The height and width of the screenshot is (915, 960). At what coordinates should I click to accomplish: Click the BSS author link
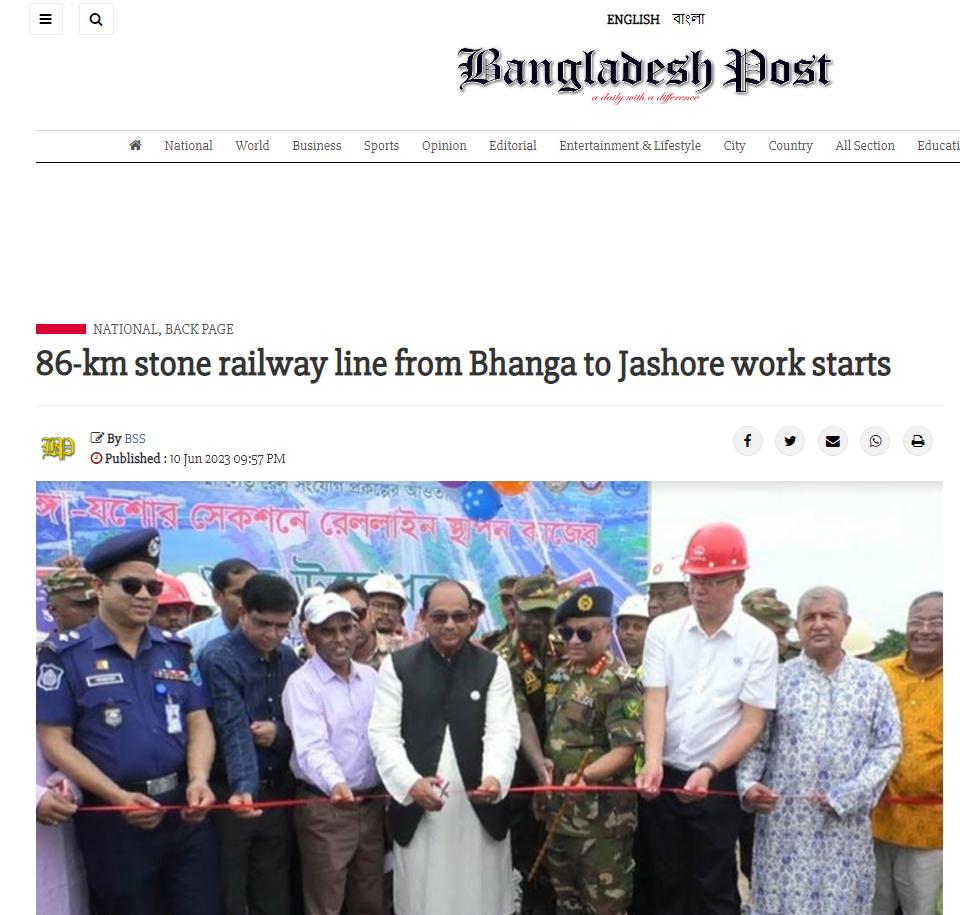(135, 439)
